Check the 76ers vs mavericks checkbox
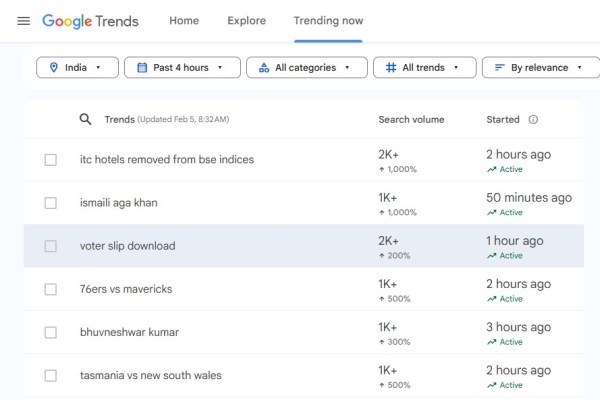The height and width of the screenshot is (400, 600). 51,289
